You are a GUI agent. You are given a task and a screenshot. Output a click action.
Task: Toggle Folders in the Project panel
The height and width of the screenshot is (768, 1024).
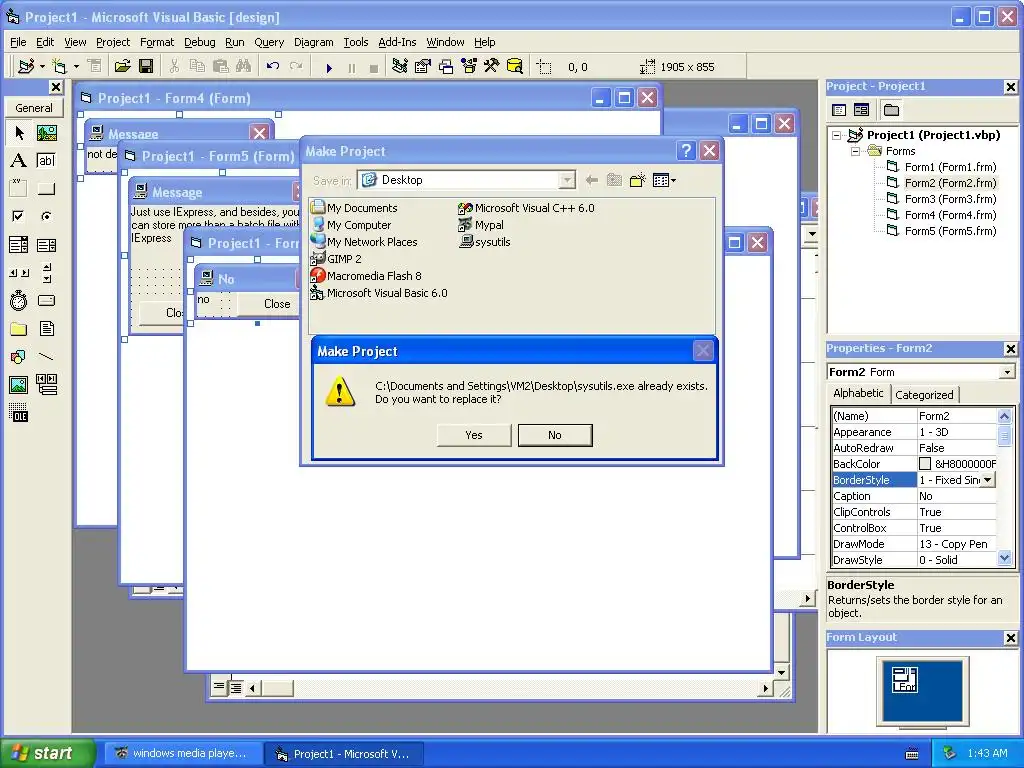891,110
